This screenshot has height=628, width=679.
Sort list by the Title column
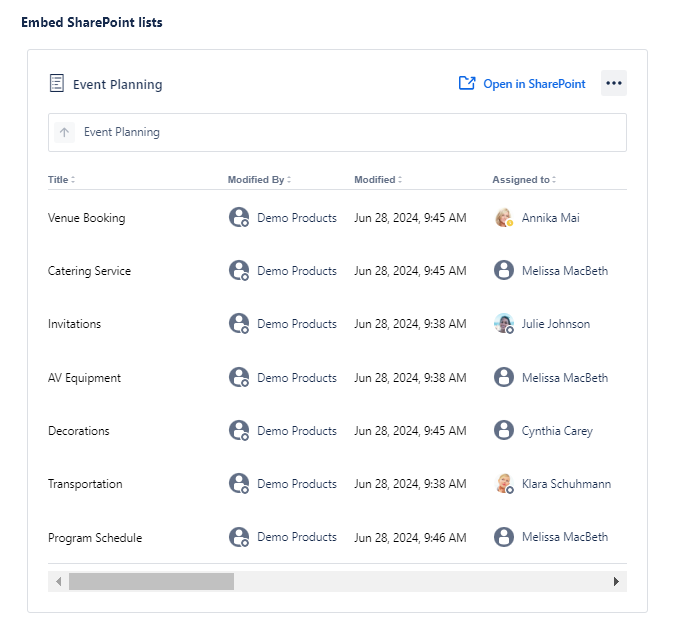click(61, 180)
